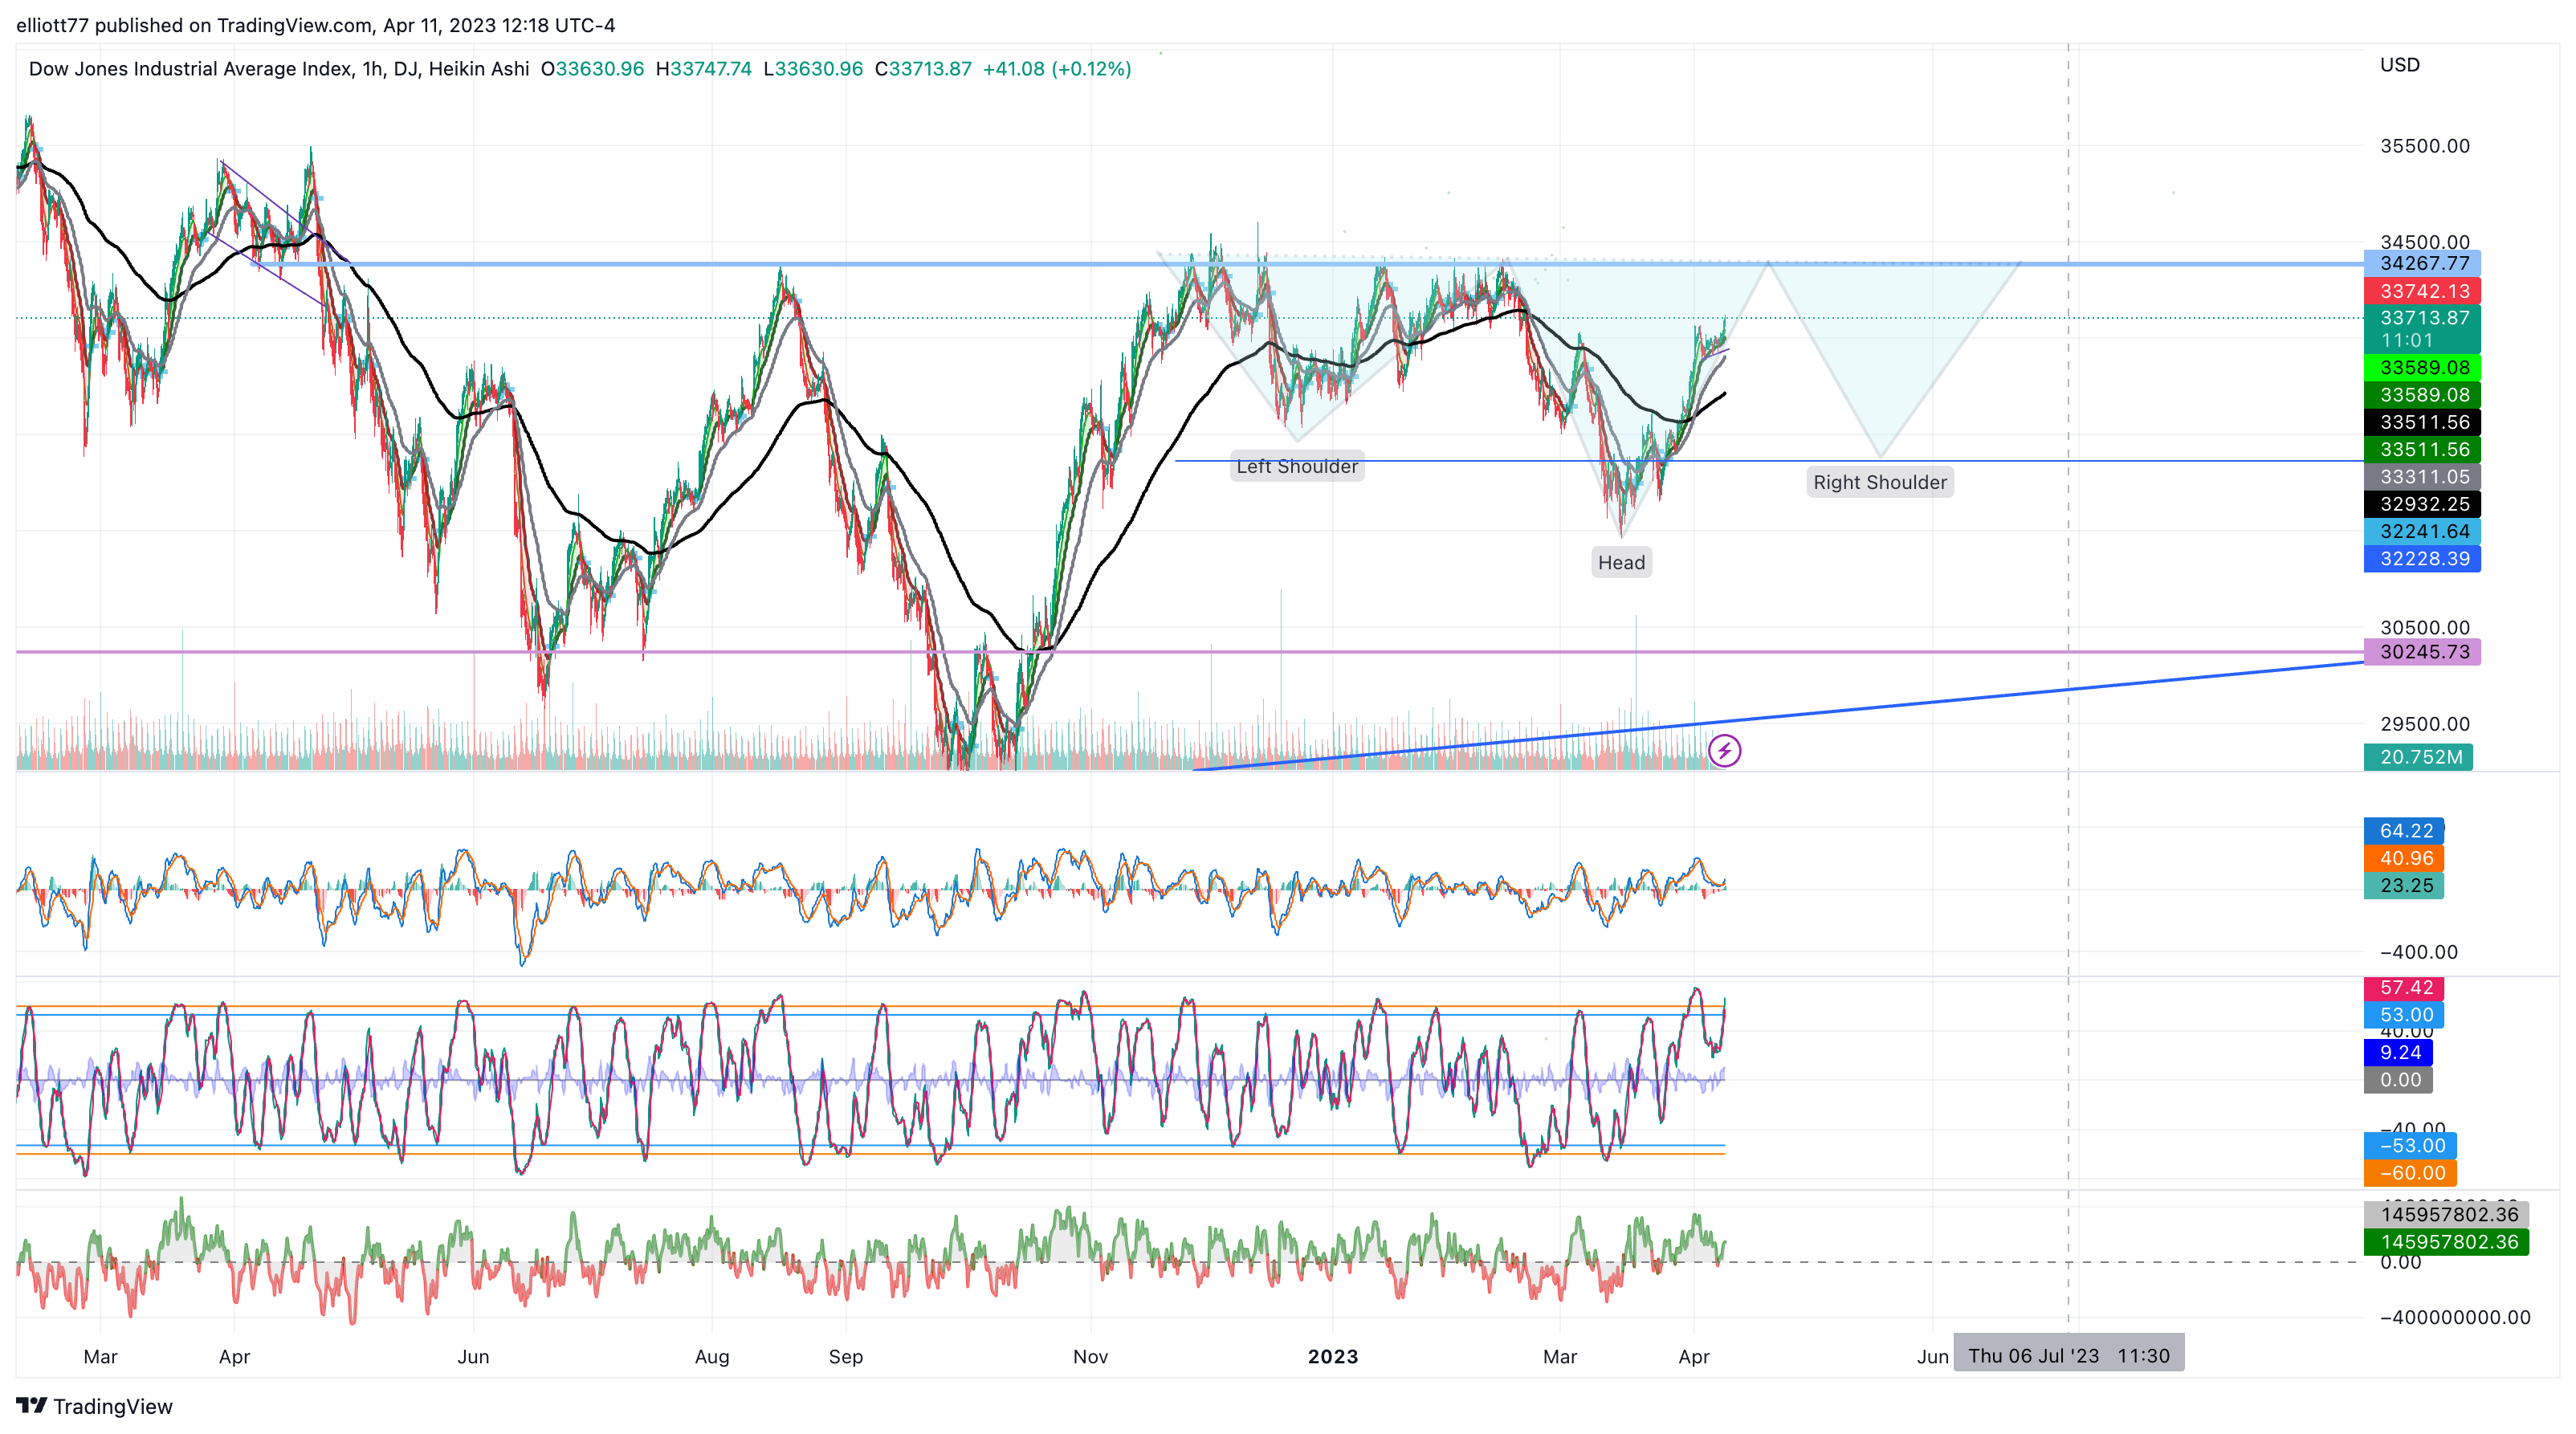Click the gray 0.00 oscillator tag
2576x1434 pixels.
pyautogui.click(x=2398, y=1080)
